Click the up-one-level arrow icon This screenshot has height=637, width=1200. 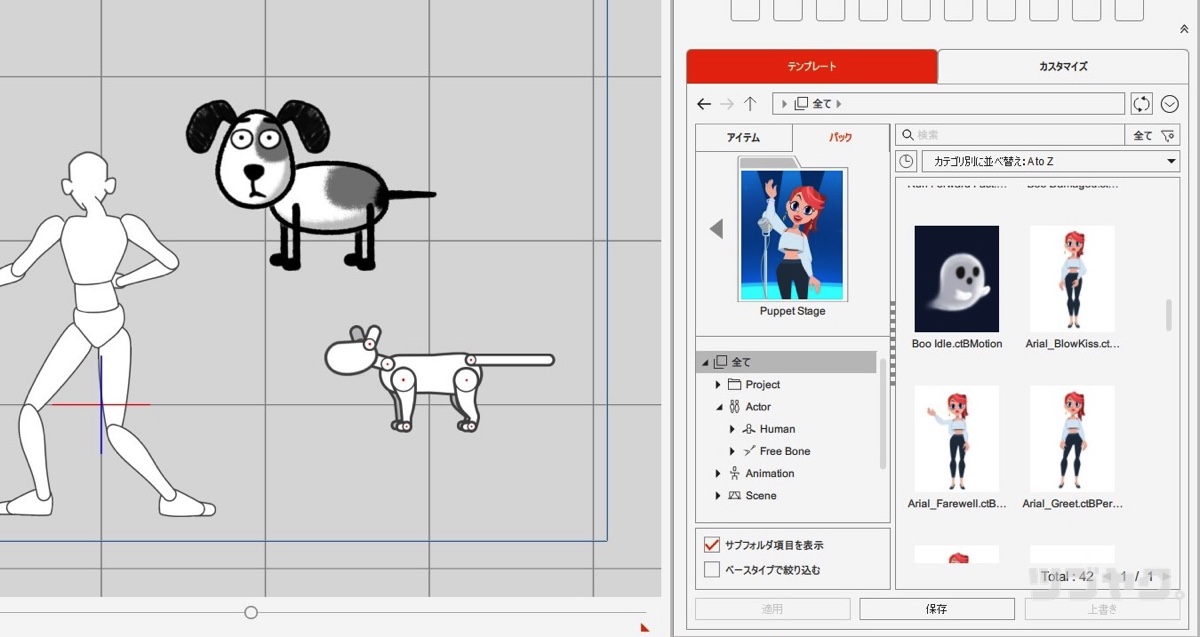(x=750, y=104)
